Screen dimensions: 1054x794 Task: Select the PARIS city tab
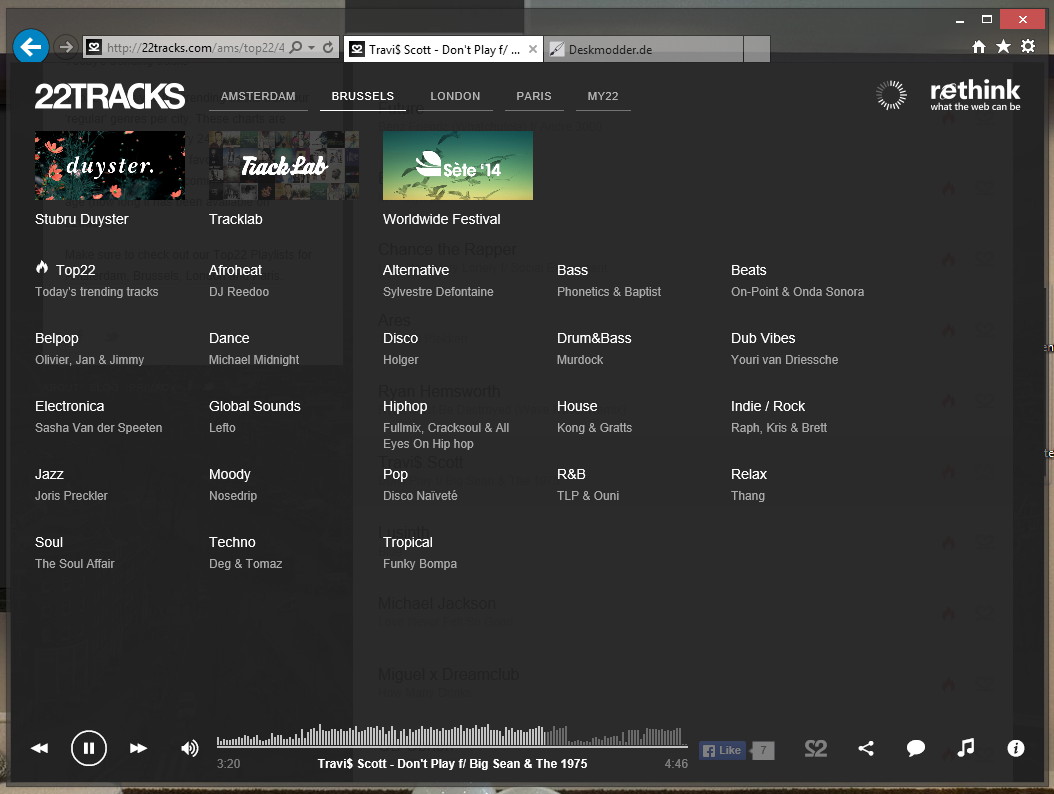[x=534, y=96]
